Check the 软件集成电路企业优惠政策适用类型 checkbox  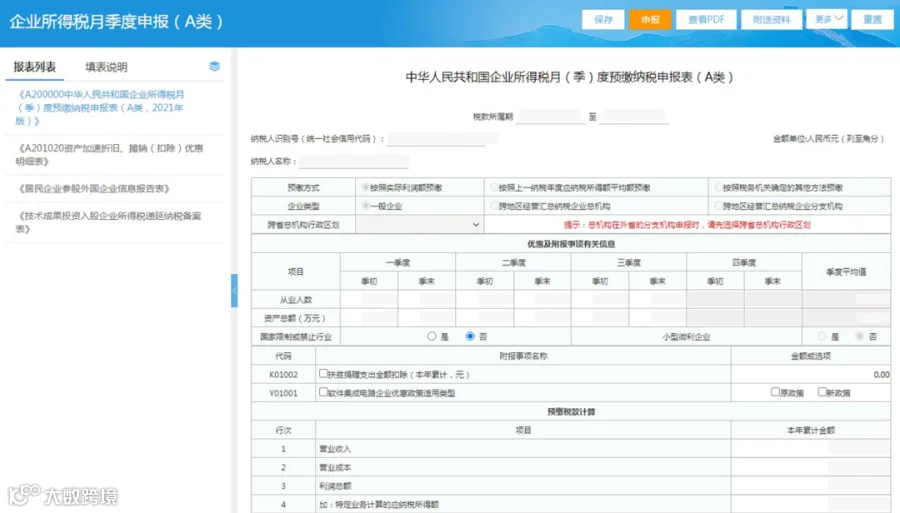323,392
